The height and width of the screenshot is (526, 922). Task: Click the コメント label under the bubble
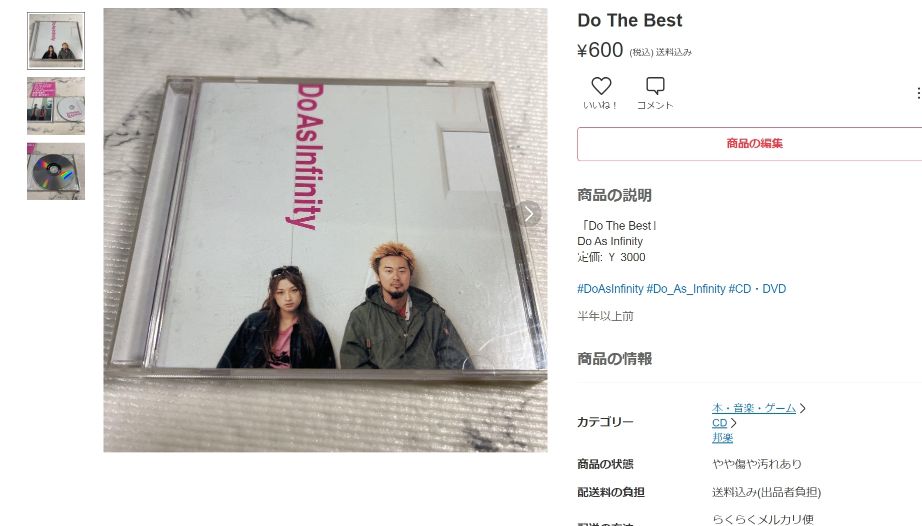[x=655, y=105]
